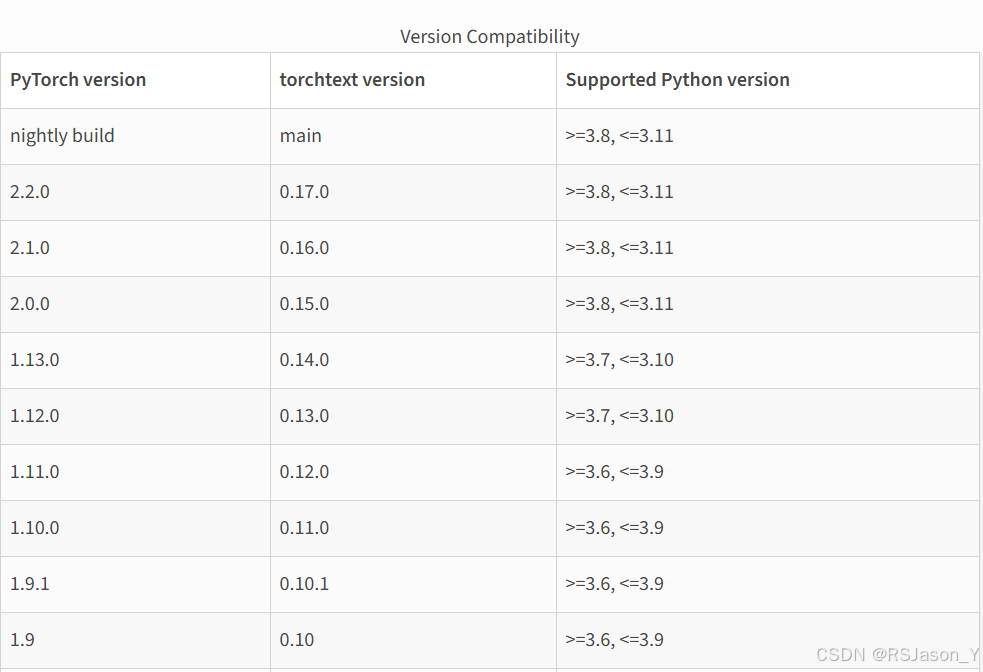Select the nightly build cell

[x=62, y=136]
